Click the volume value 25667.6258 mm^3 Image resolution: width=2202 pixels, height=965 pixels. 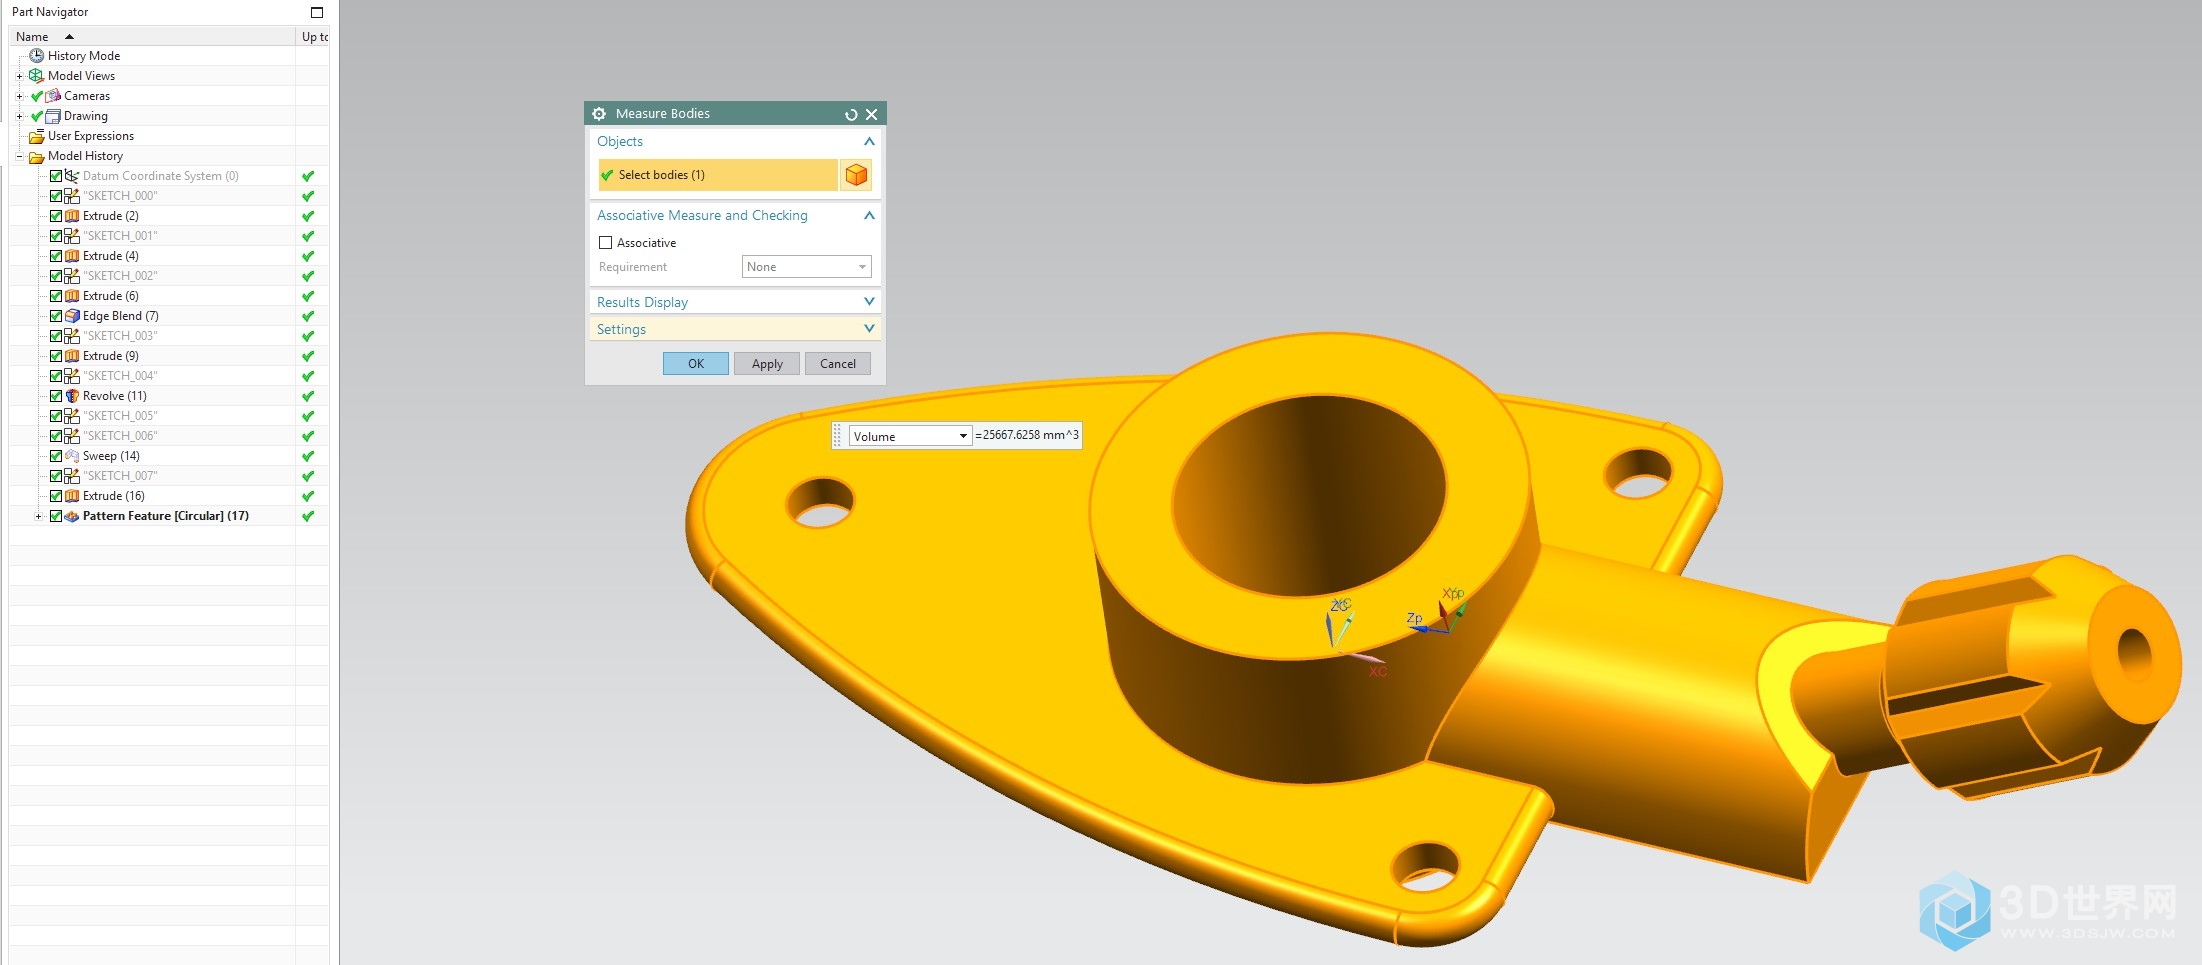tap(1027, 435)
